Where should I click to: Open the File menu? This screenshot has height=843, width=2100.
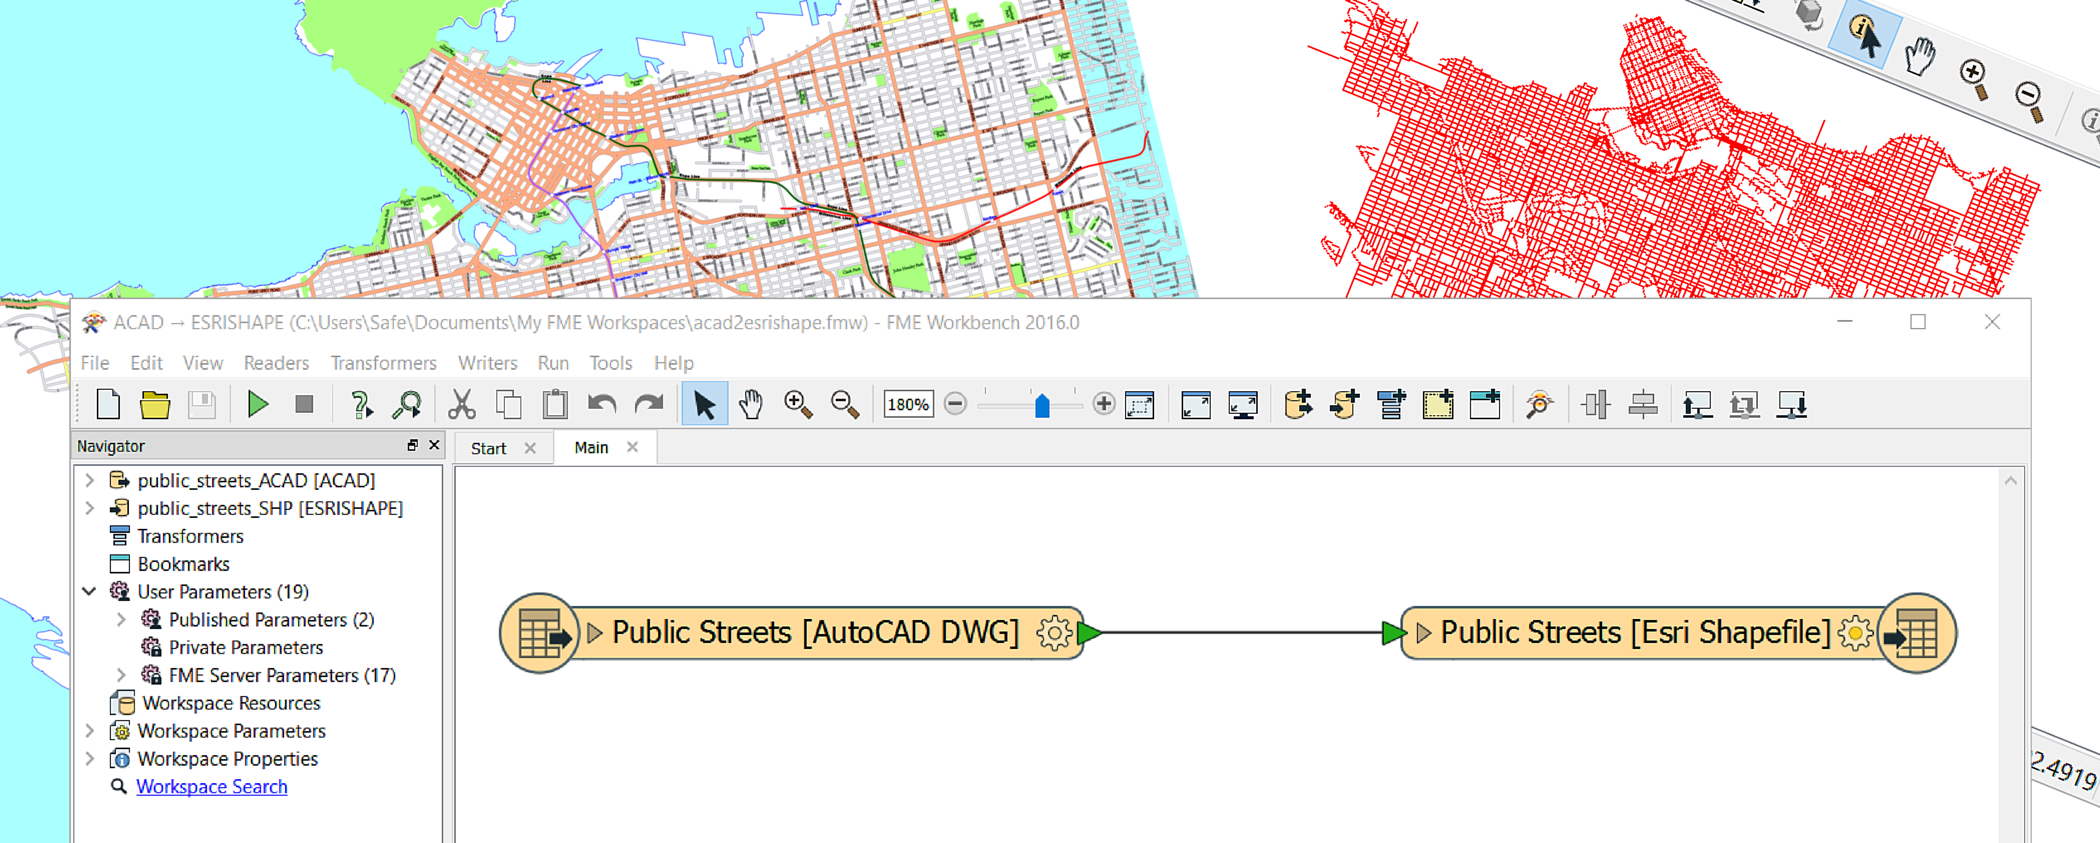click(95, 363)
